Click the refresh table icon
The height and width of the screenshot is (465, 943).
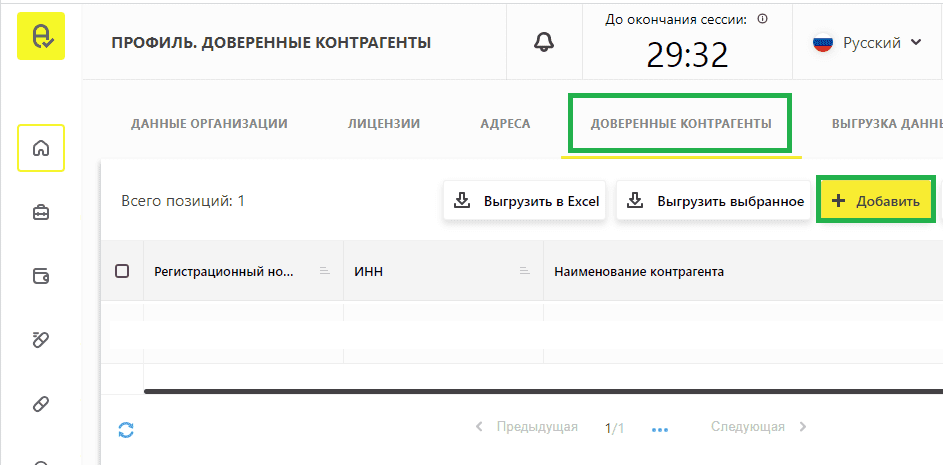tap(126, 430)
